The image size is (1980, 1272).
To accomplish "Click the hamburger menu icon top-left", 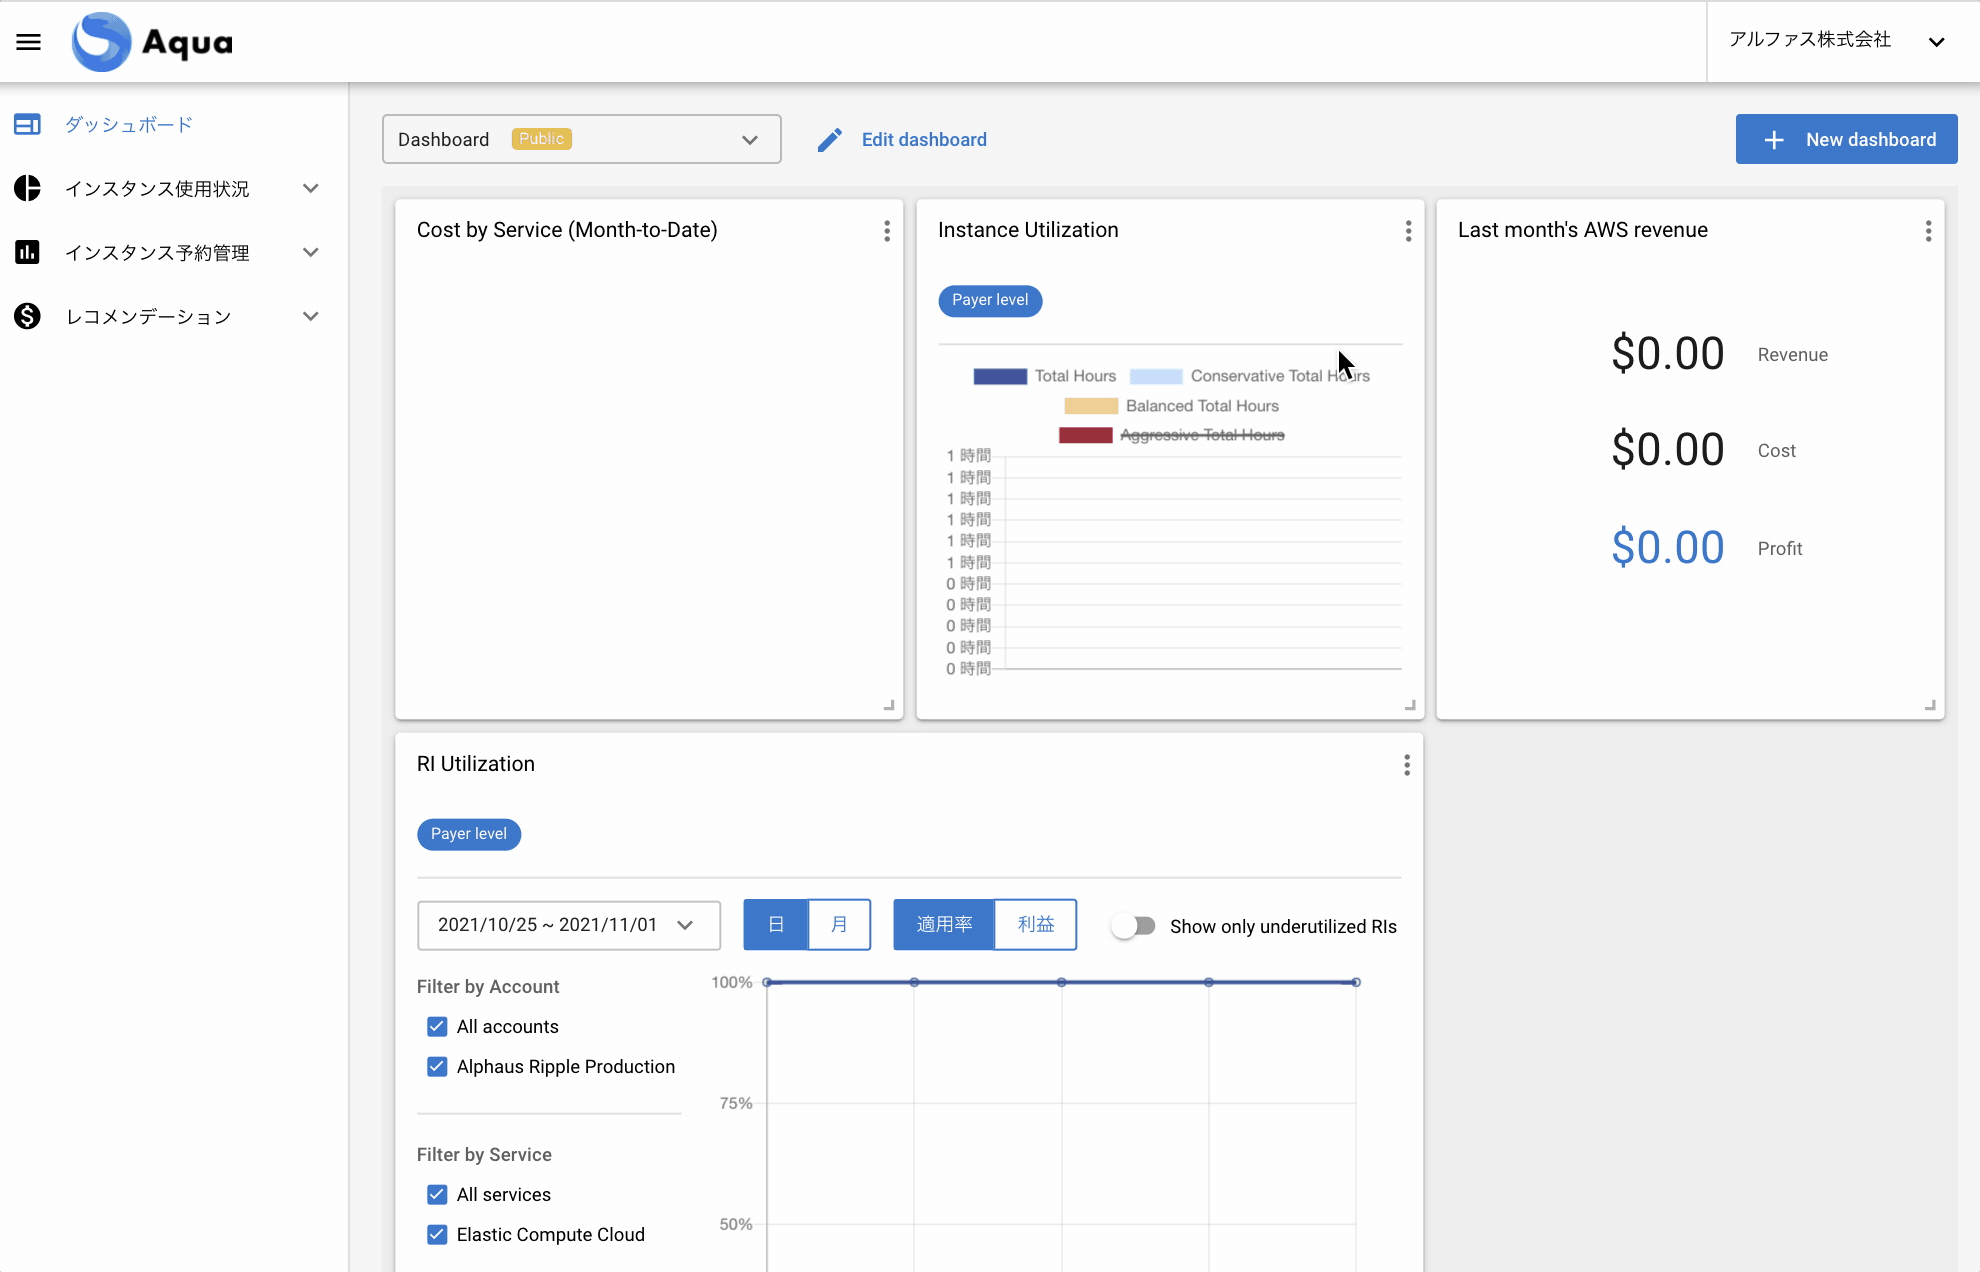I will coord(27,40).
